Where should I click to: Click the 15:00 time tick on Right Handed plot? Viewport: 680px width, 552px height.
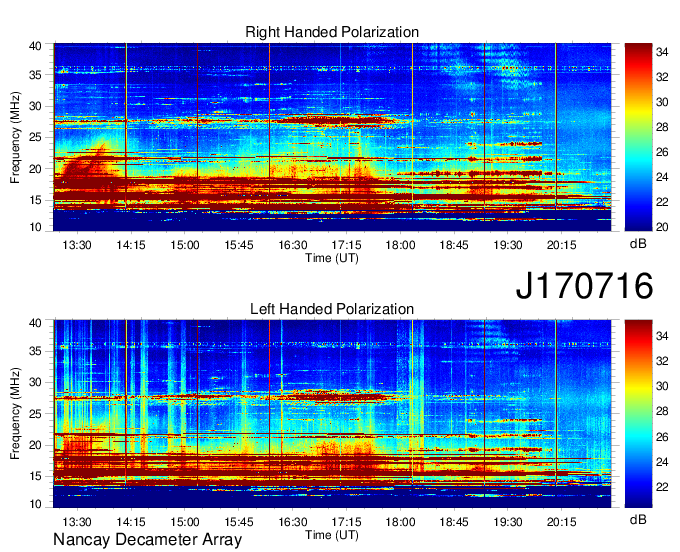pyautogui.click(x=185, y=245)
